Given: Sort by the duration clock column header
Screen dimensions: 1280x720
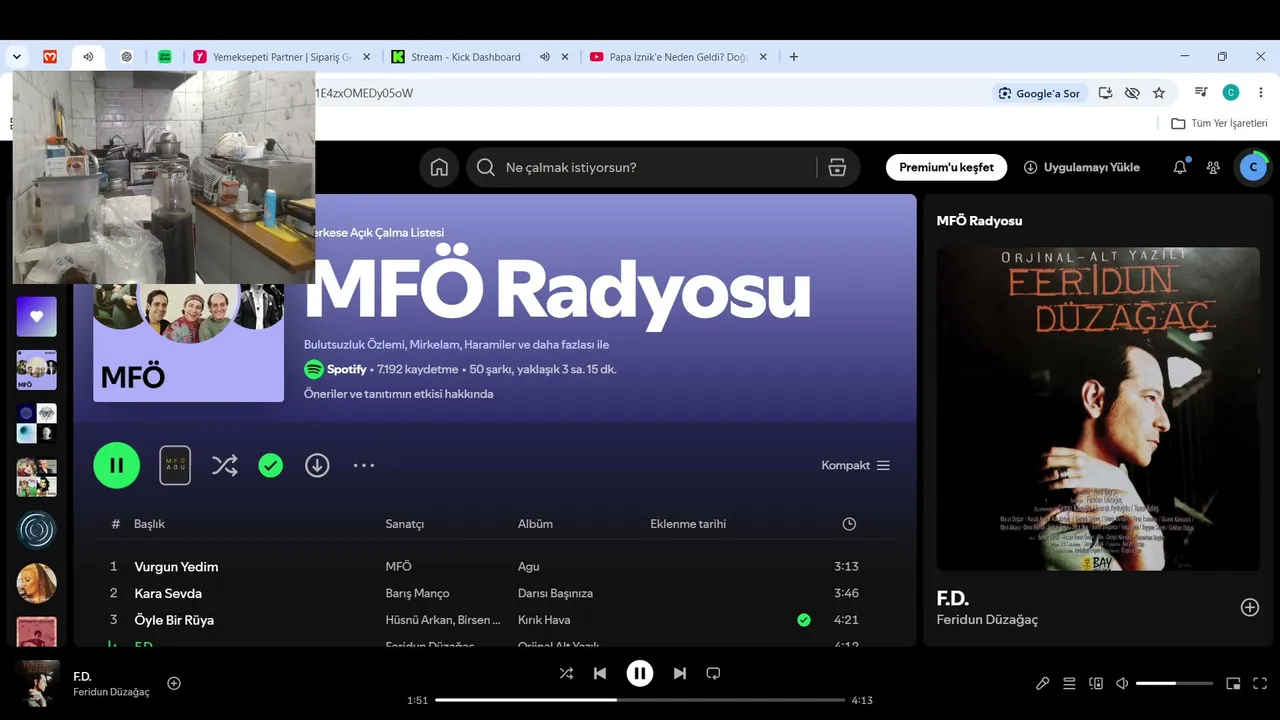Looking at the screenshot, I should click(x=849, y=524).
